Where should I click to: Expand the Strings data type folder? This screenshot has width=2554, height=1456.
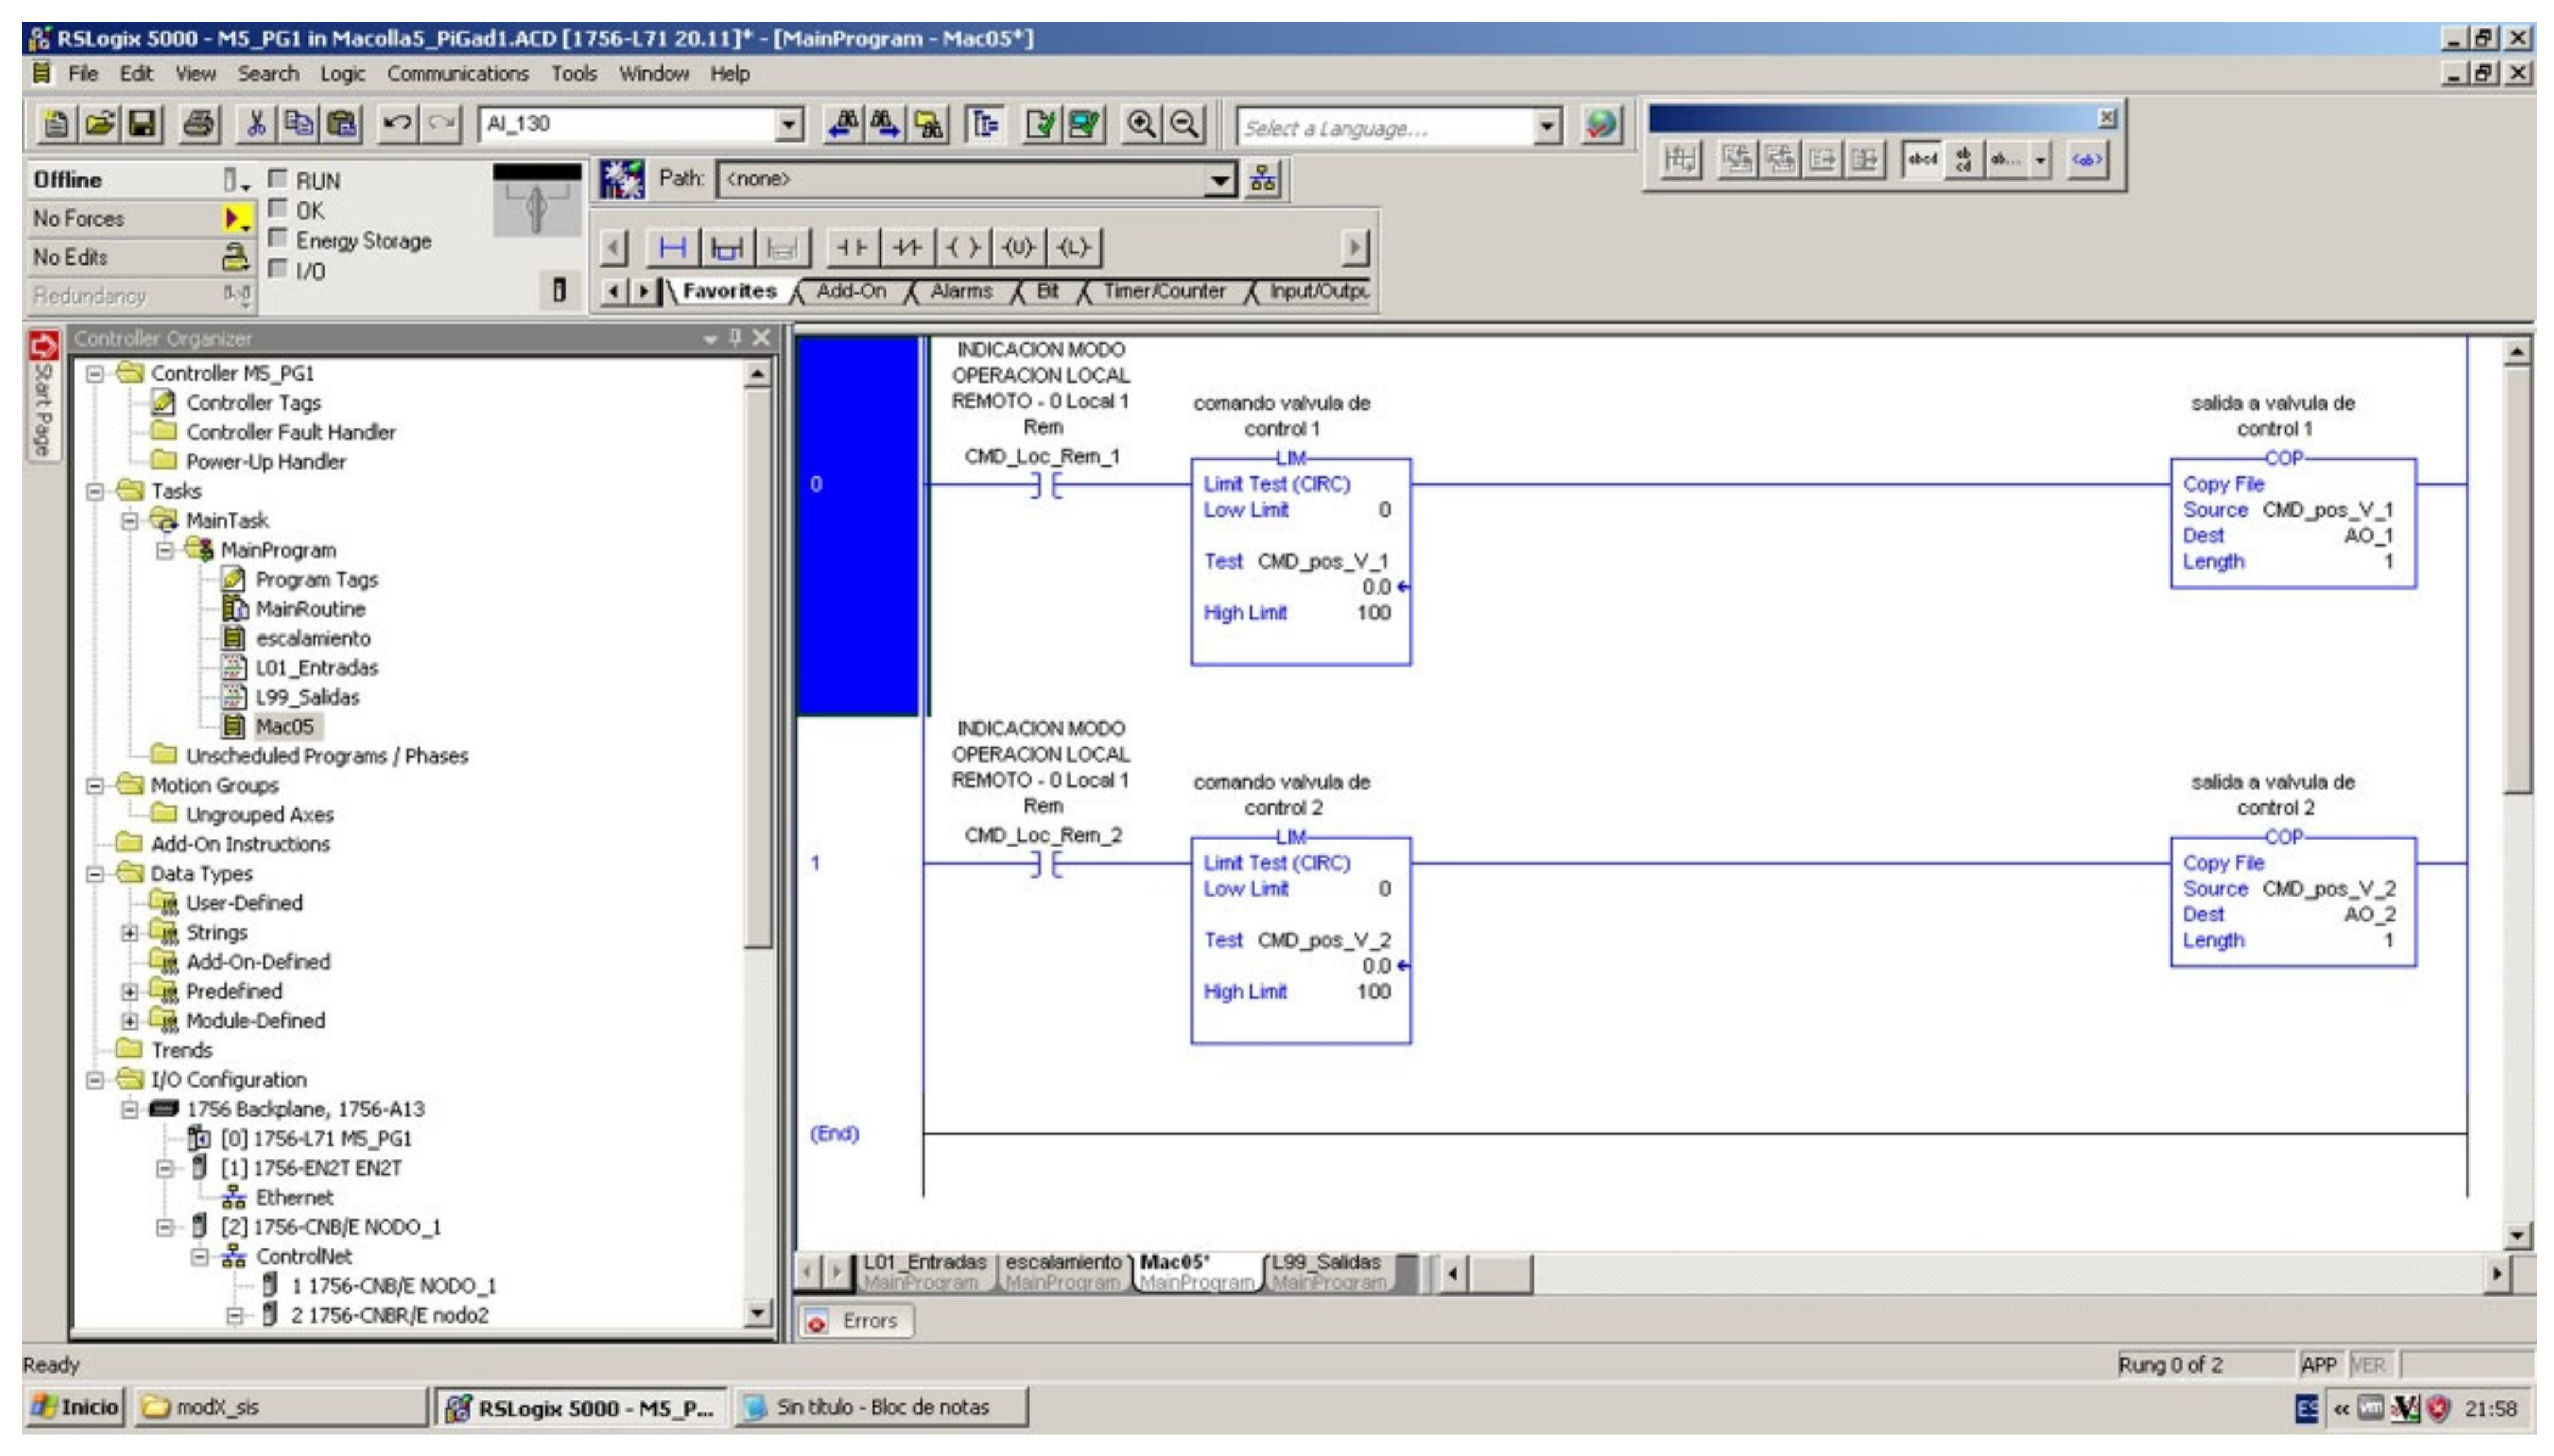129,933
